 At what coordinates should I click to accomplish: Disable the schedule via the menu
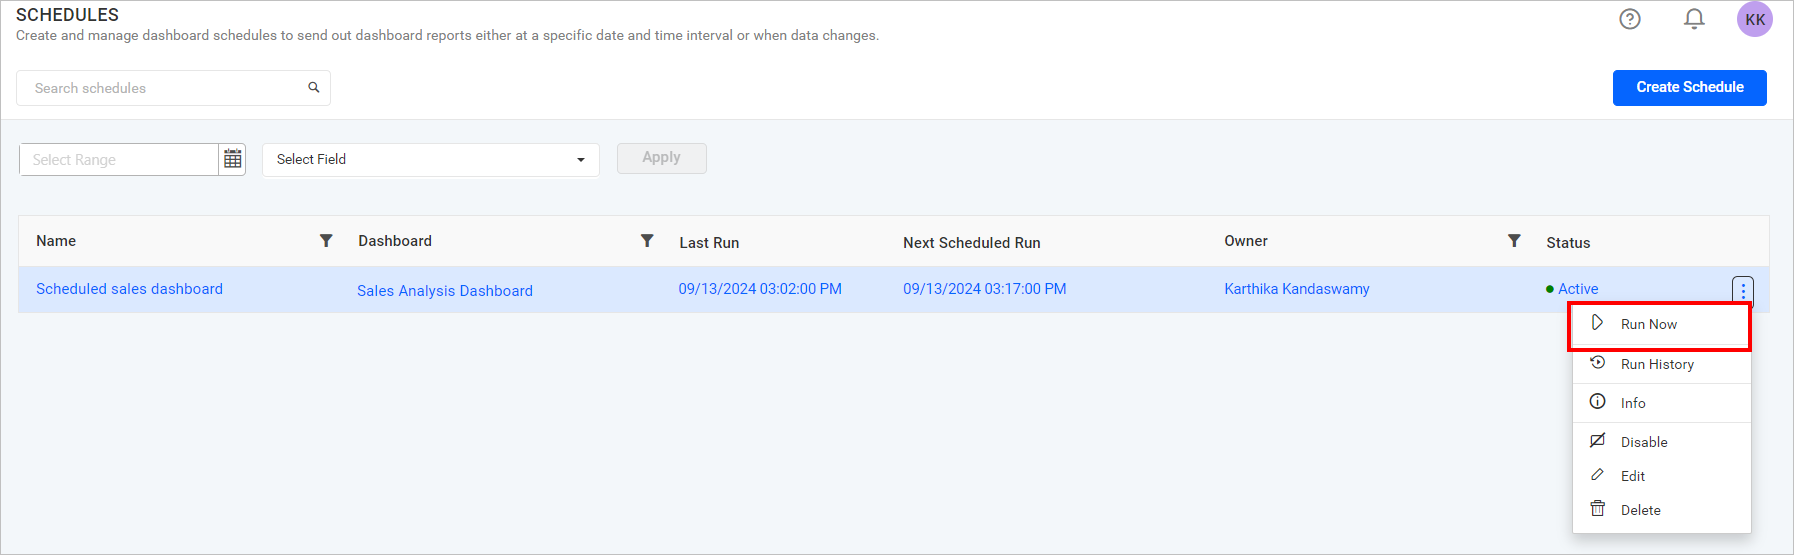(x=1644, y=442)
